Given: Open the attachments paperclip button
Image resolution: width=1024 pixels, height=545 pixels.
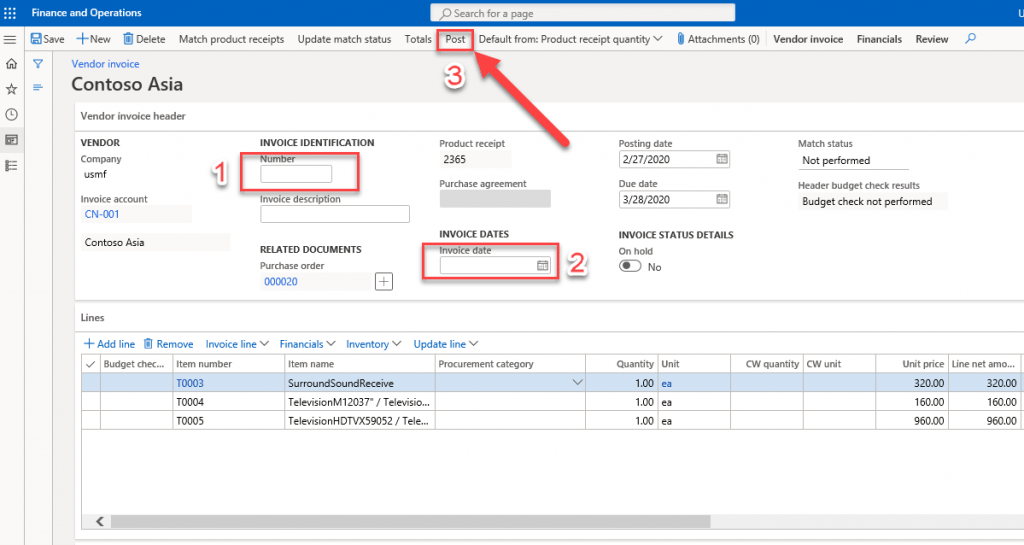Looking at the screenshot, I should click(x=718, y=39).
